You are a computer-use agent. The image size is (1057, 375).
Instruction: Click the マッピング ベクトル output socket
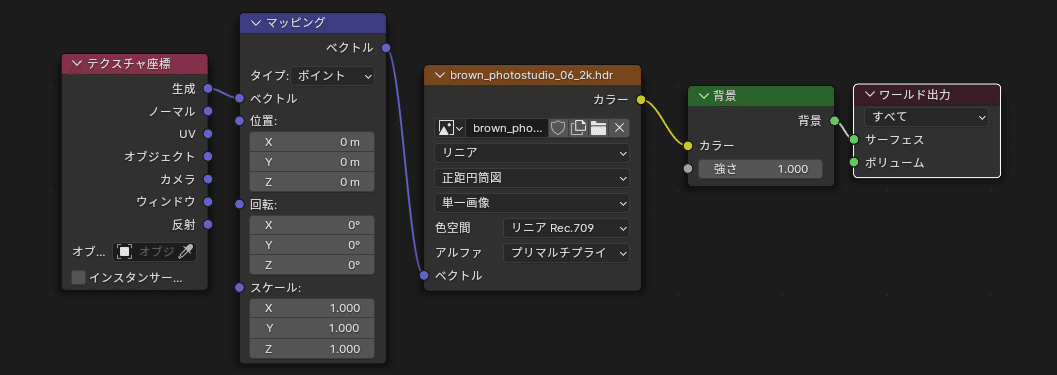coord(386,48)
